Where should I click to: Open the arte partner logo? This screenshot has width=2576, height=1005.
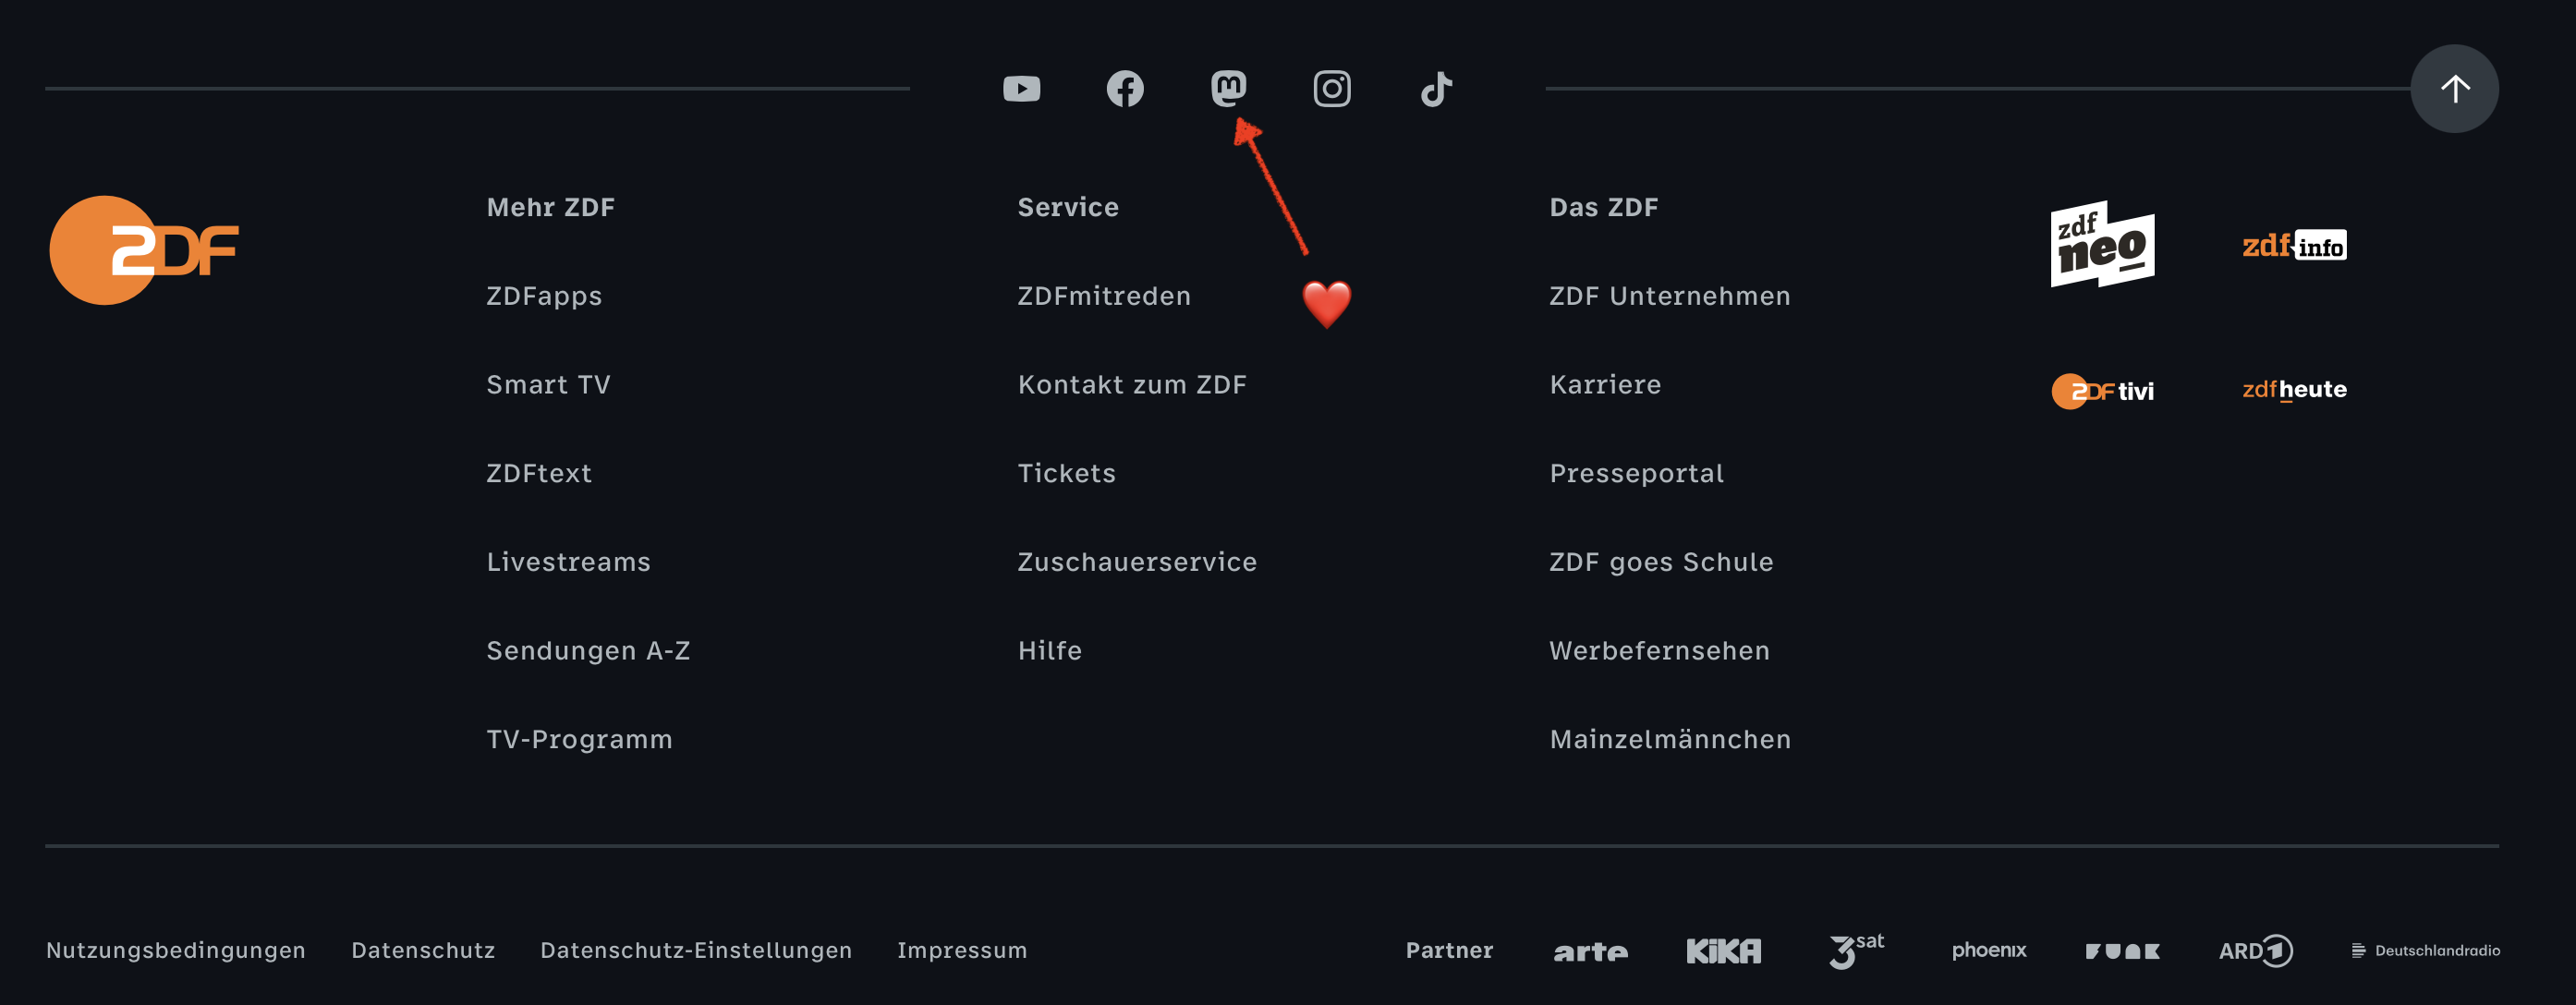[1590, 951]
